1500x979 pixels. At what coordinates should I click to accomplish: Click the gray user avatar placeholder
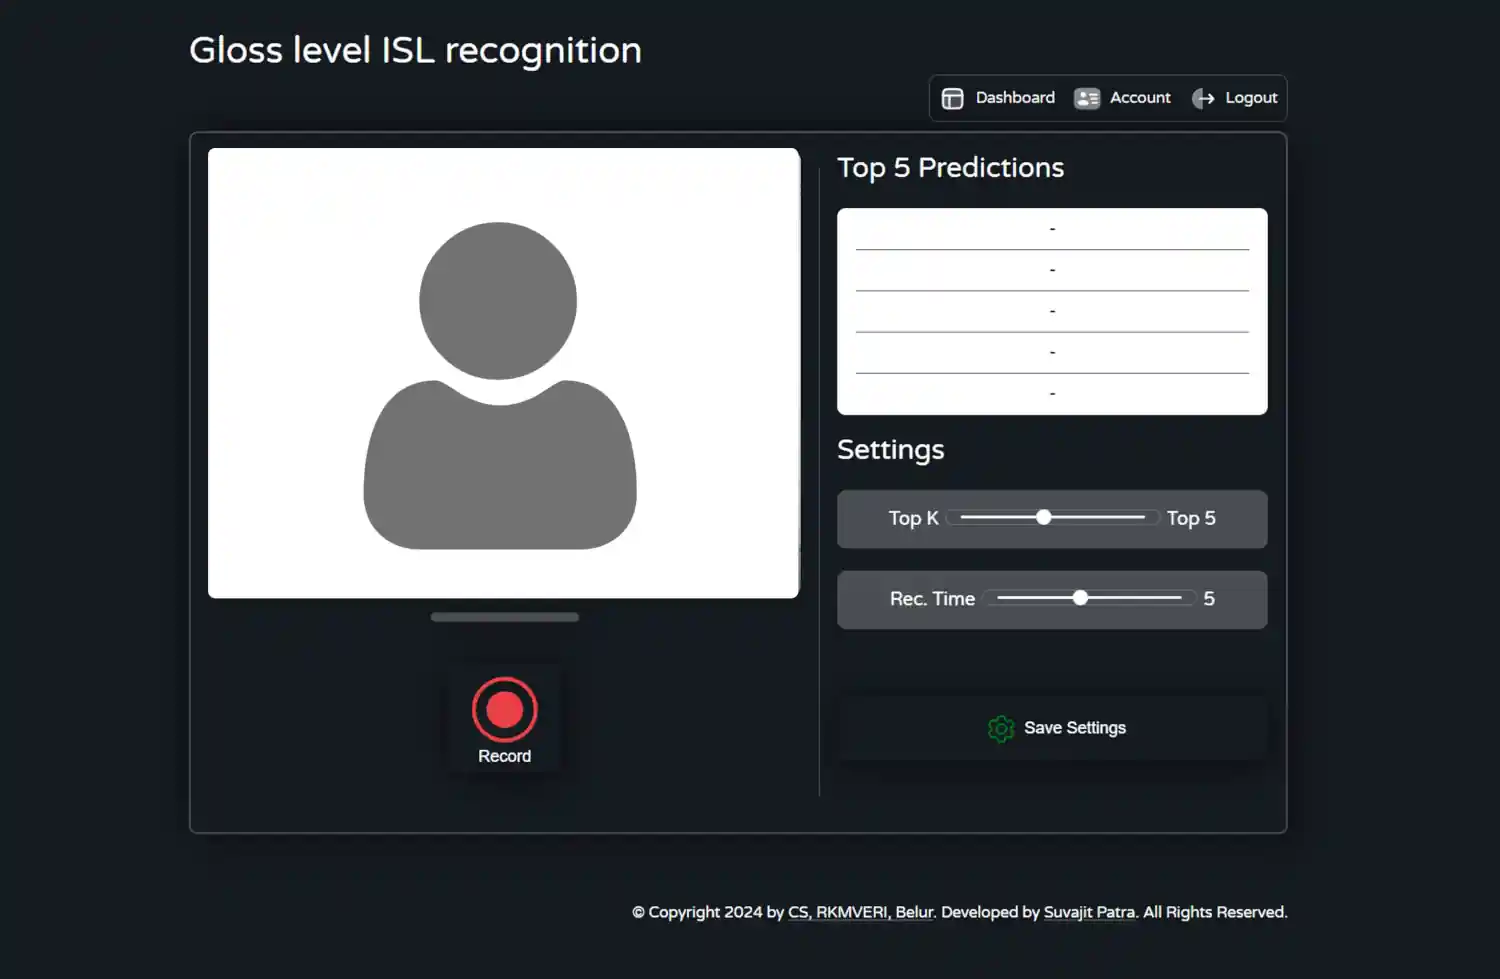coord(500,385)
